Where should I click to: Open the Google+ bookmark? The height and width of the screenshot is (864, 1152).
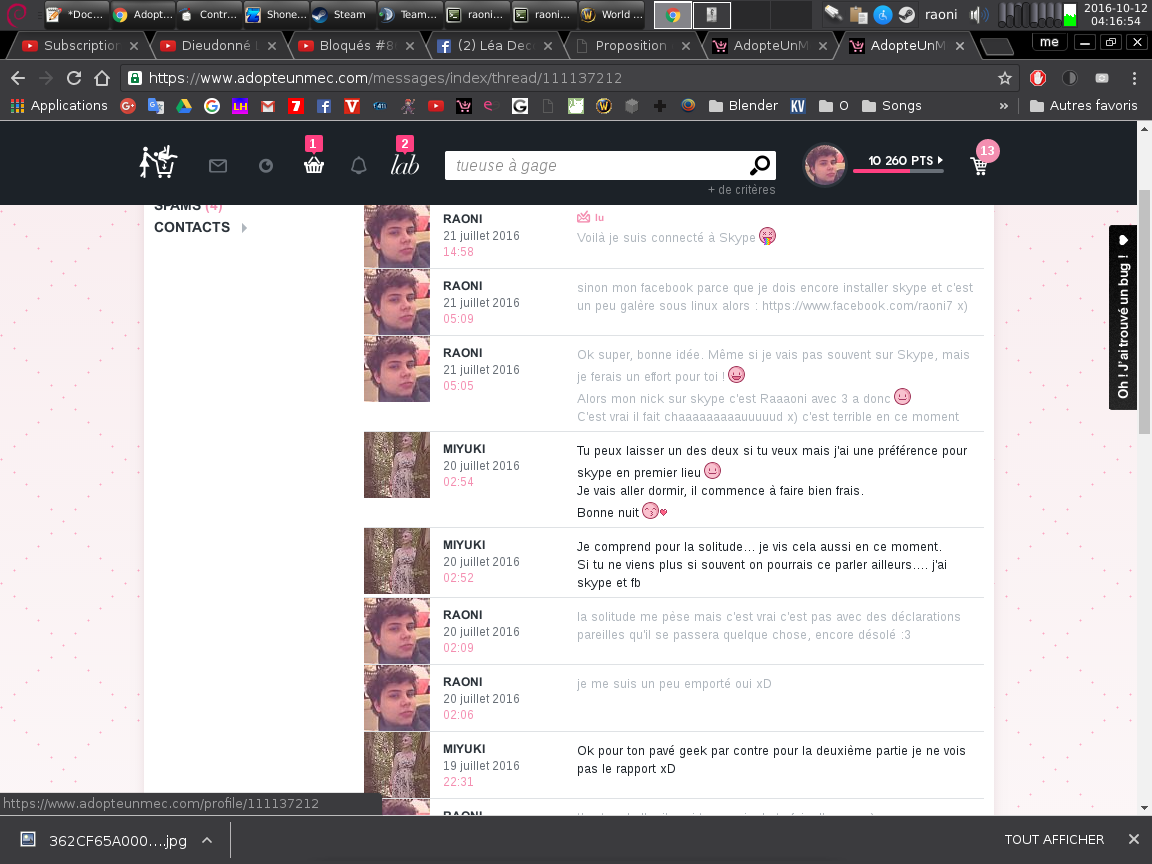click(128, 106)
